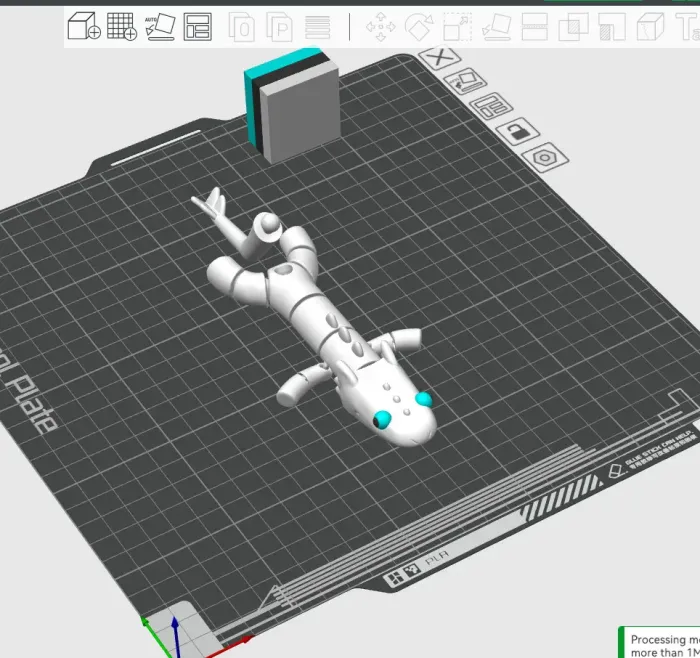Image resolution: width=700 pixels, height=658 pixels.
Task: Click the Auto orient toolbar icon
Action: coord(160,26)
